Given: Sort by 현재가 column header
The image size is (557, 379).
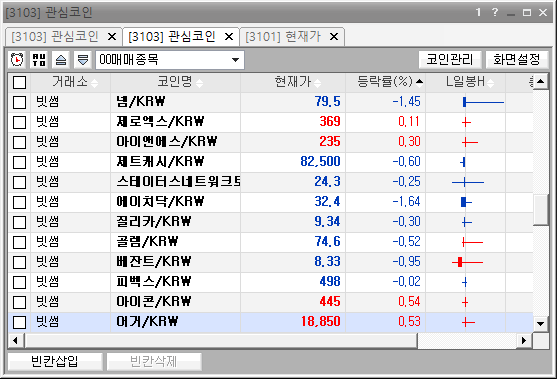Looking at the screenshot, I should (293, 82).
